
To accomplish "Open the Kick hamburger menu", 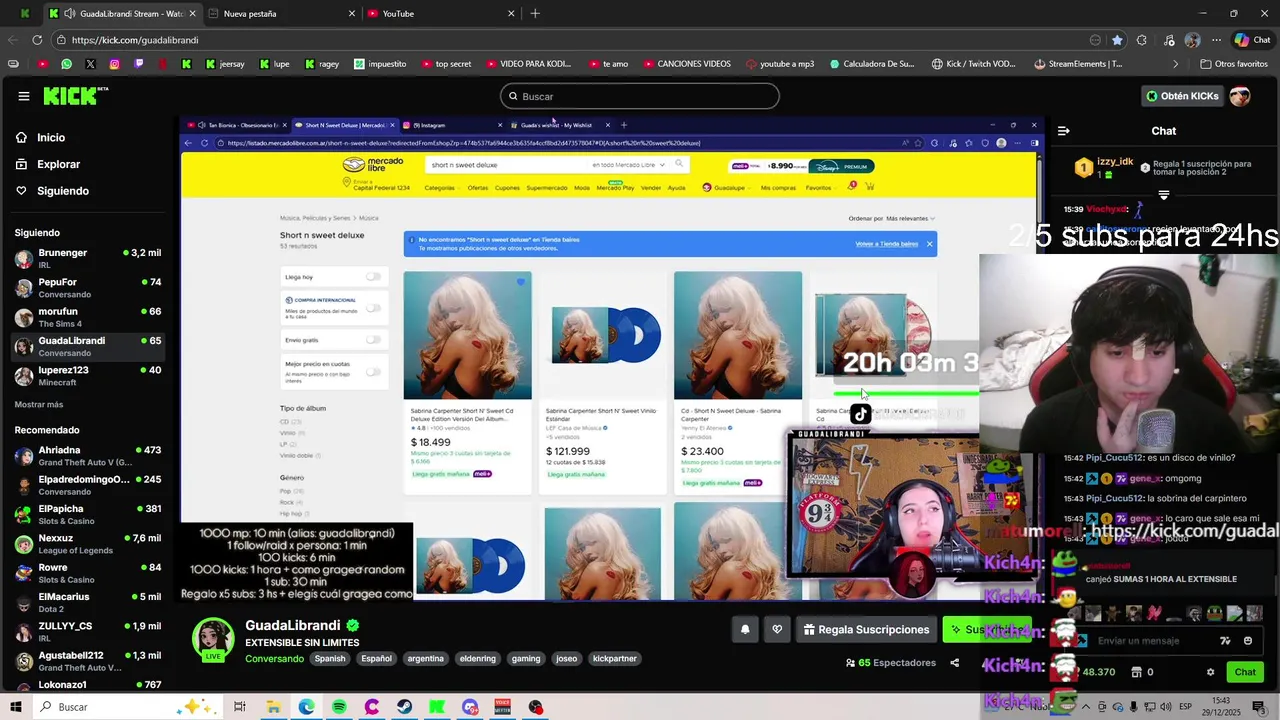I will [x=23, y=96].
